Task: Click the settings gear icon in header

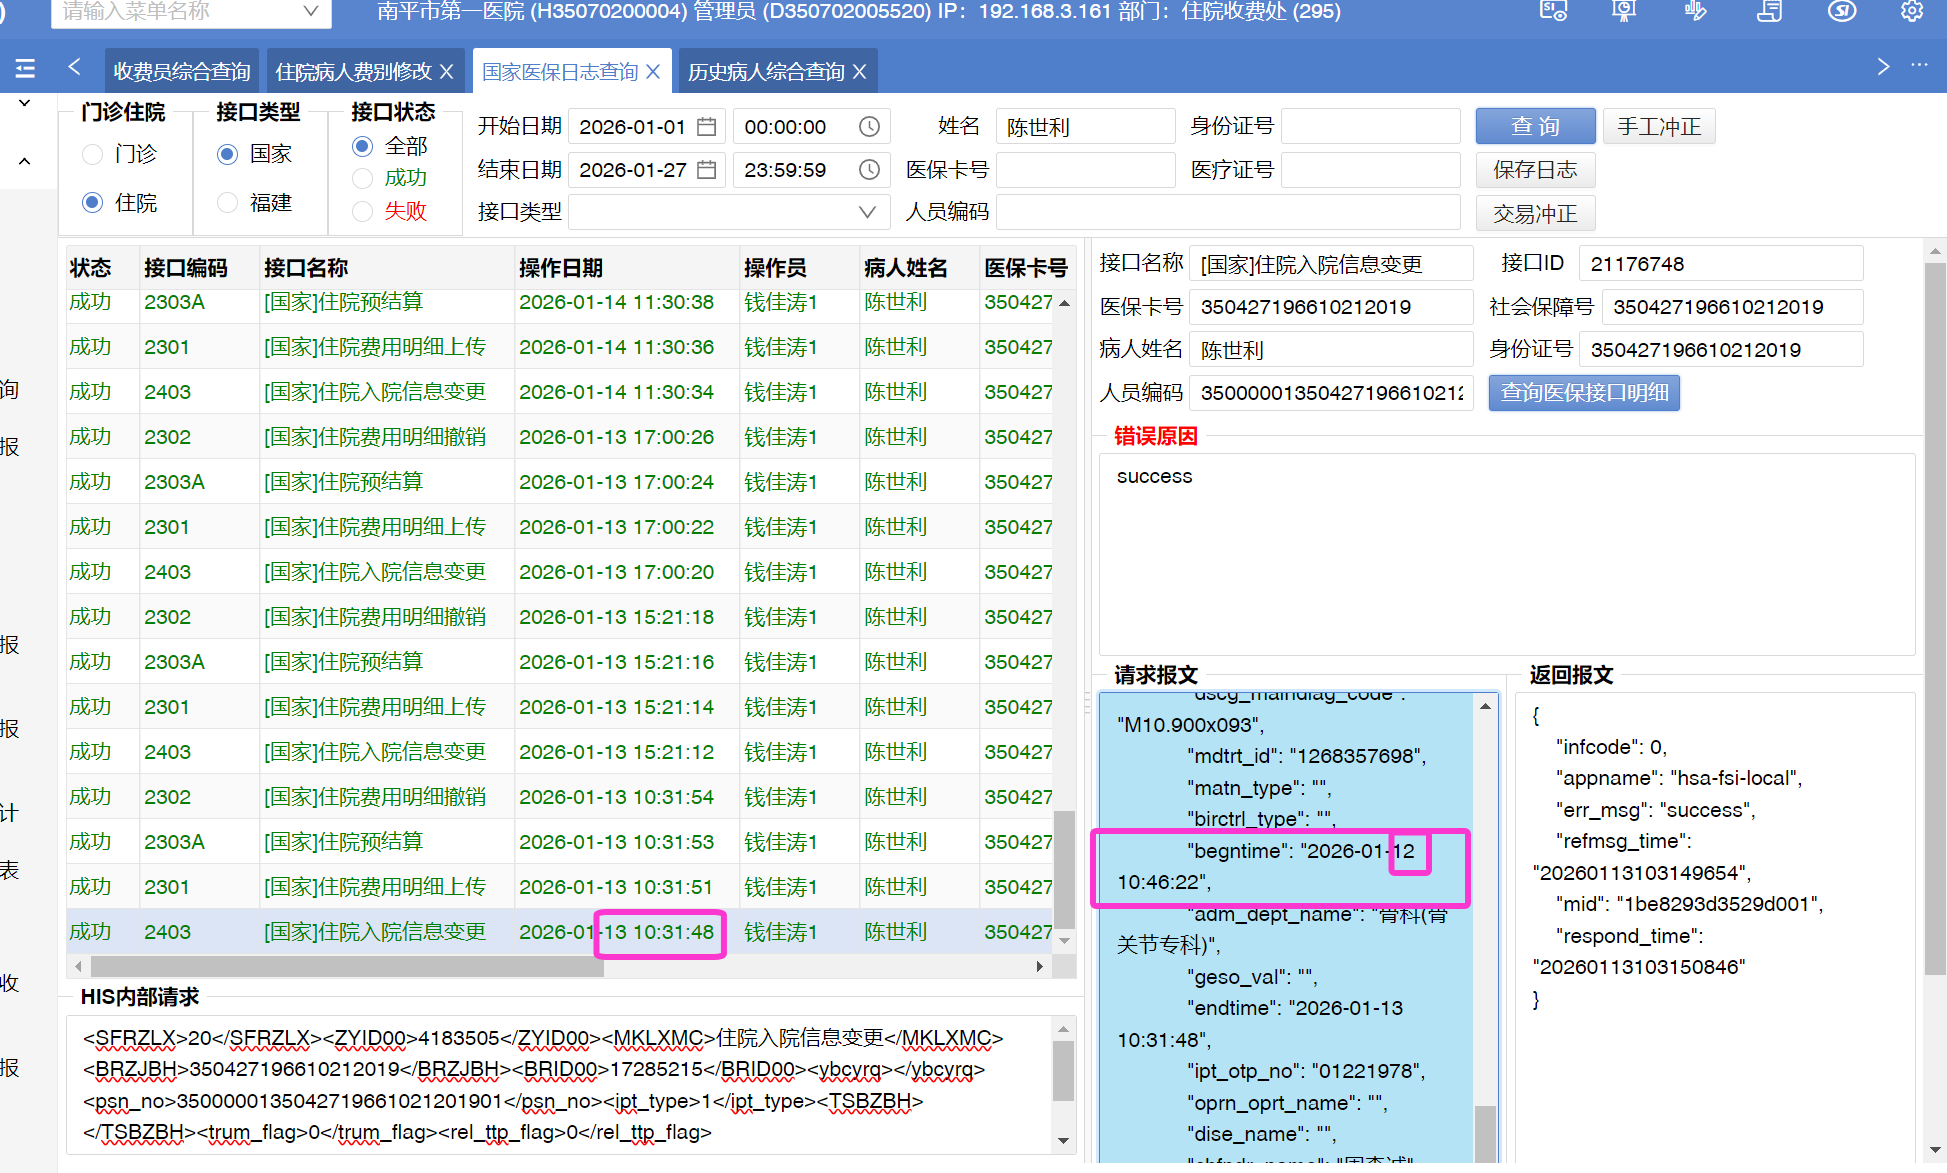Action: [1911, 11]
